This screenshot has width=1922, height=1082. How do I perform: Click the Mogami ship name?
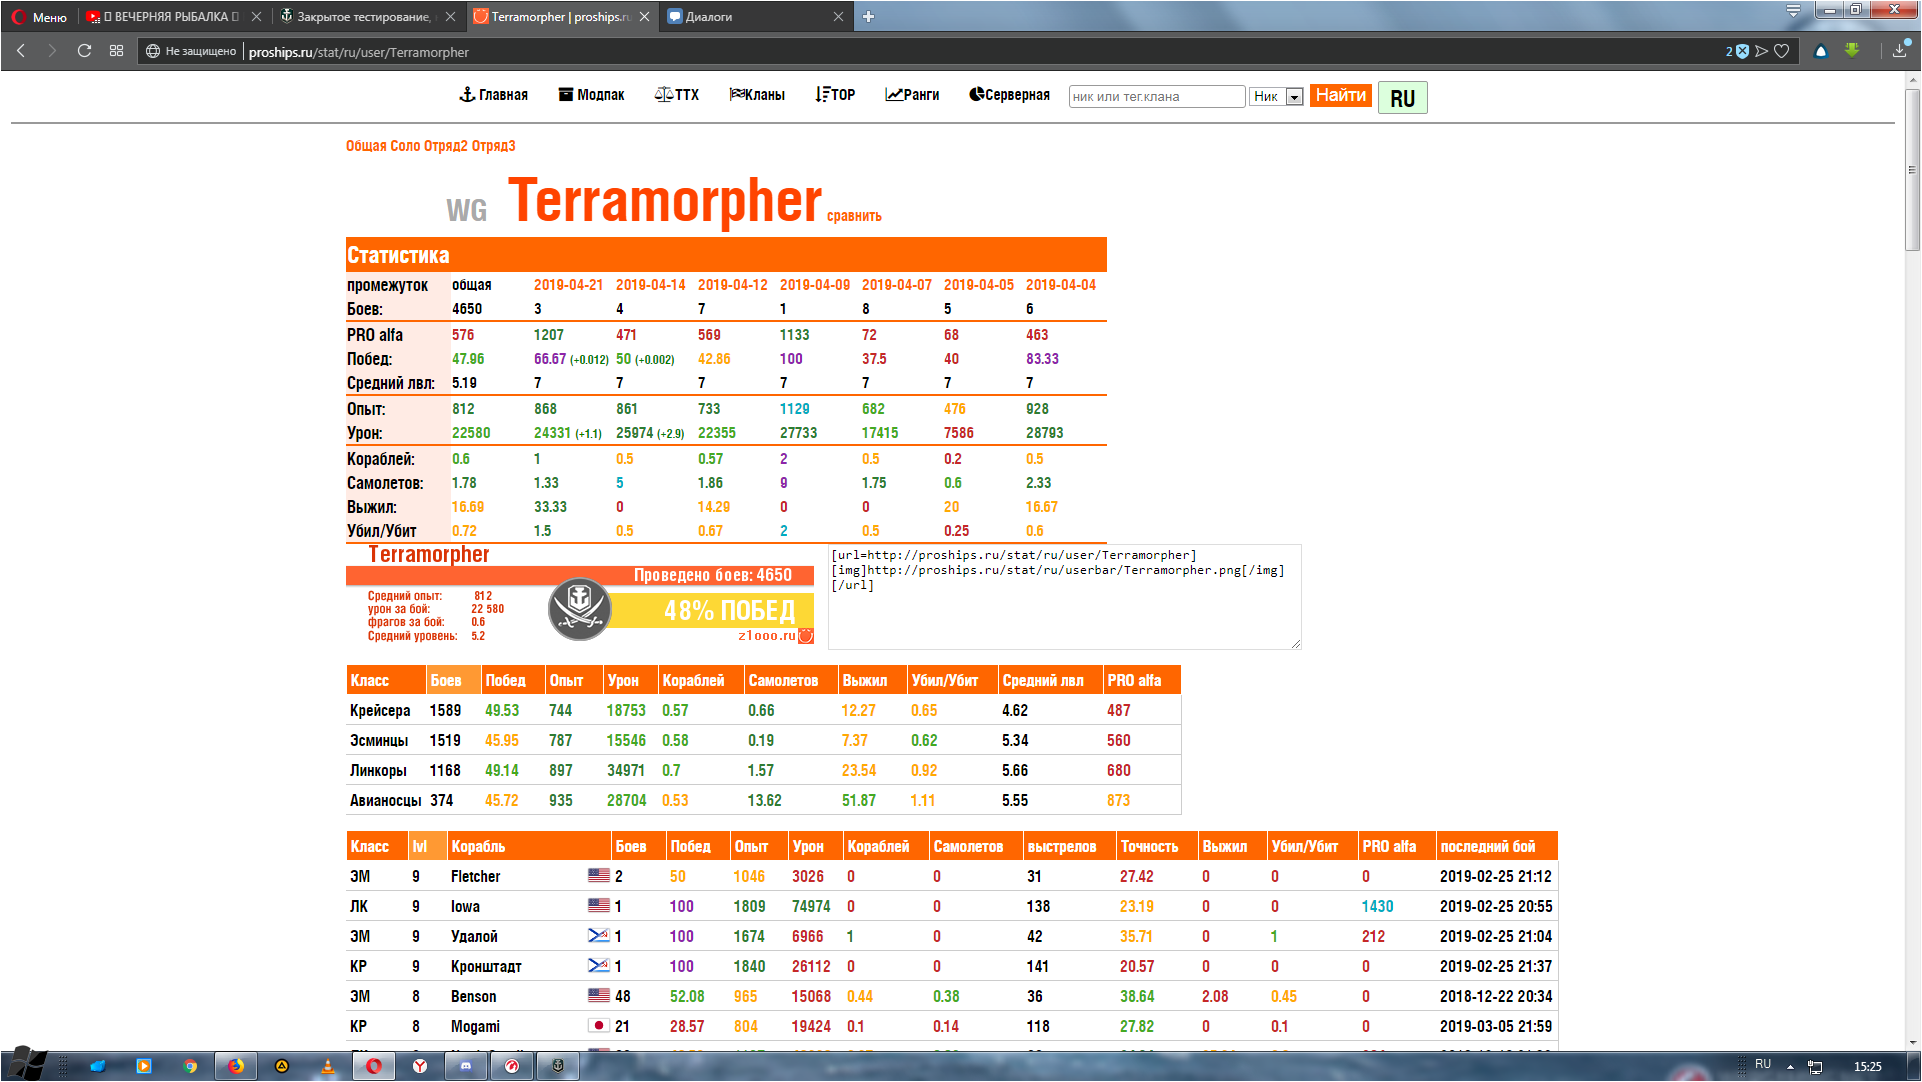point(475,1027)
